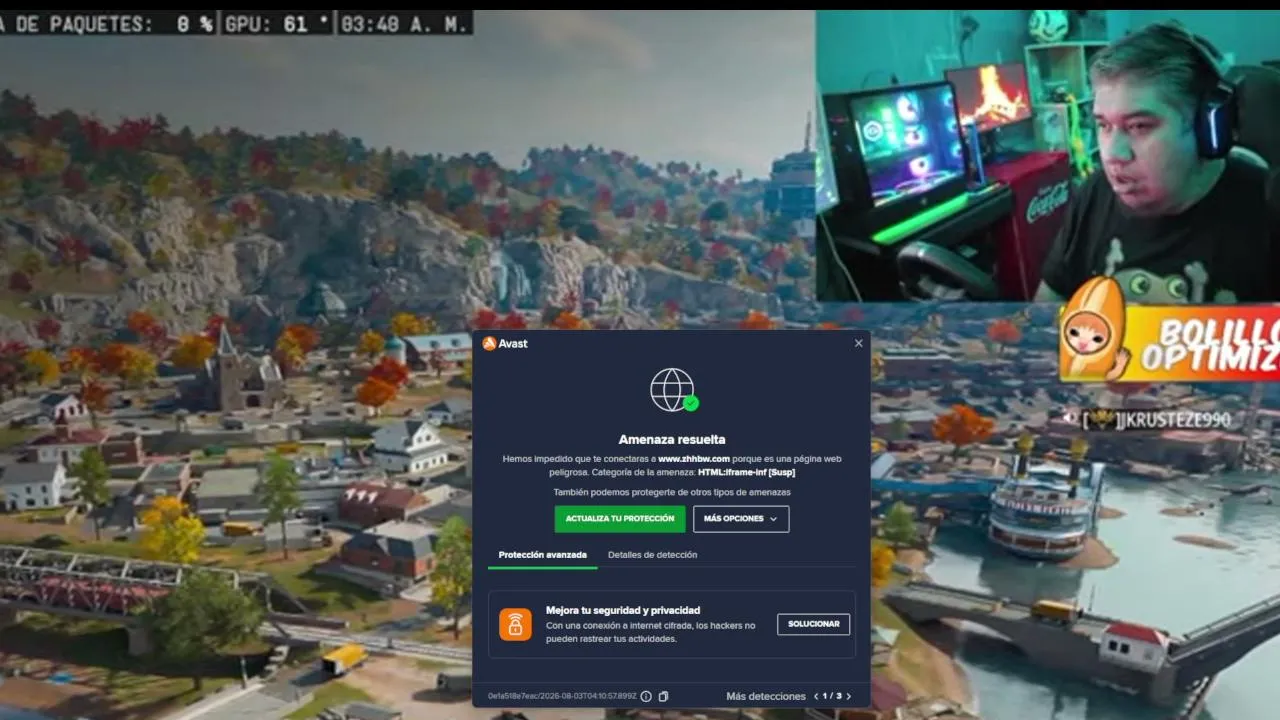Click 'También podemos protegerte de otros tipos' text
Image resolution: width=1280 pixels, height=720 pixels.
click(x=672, y=492)
